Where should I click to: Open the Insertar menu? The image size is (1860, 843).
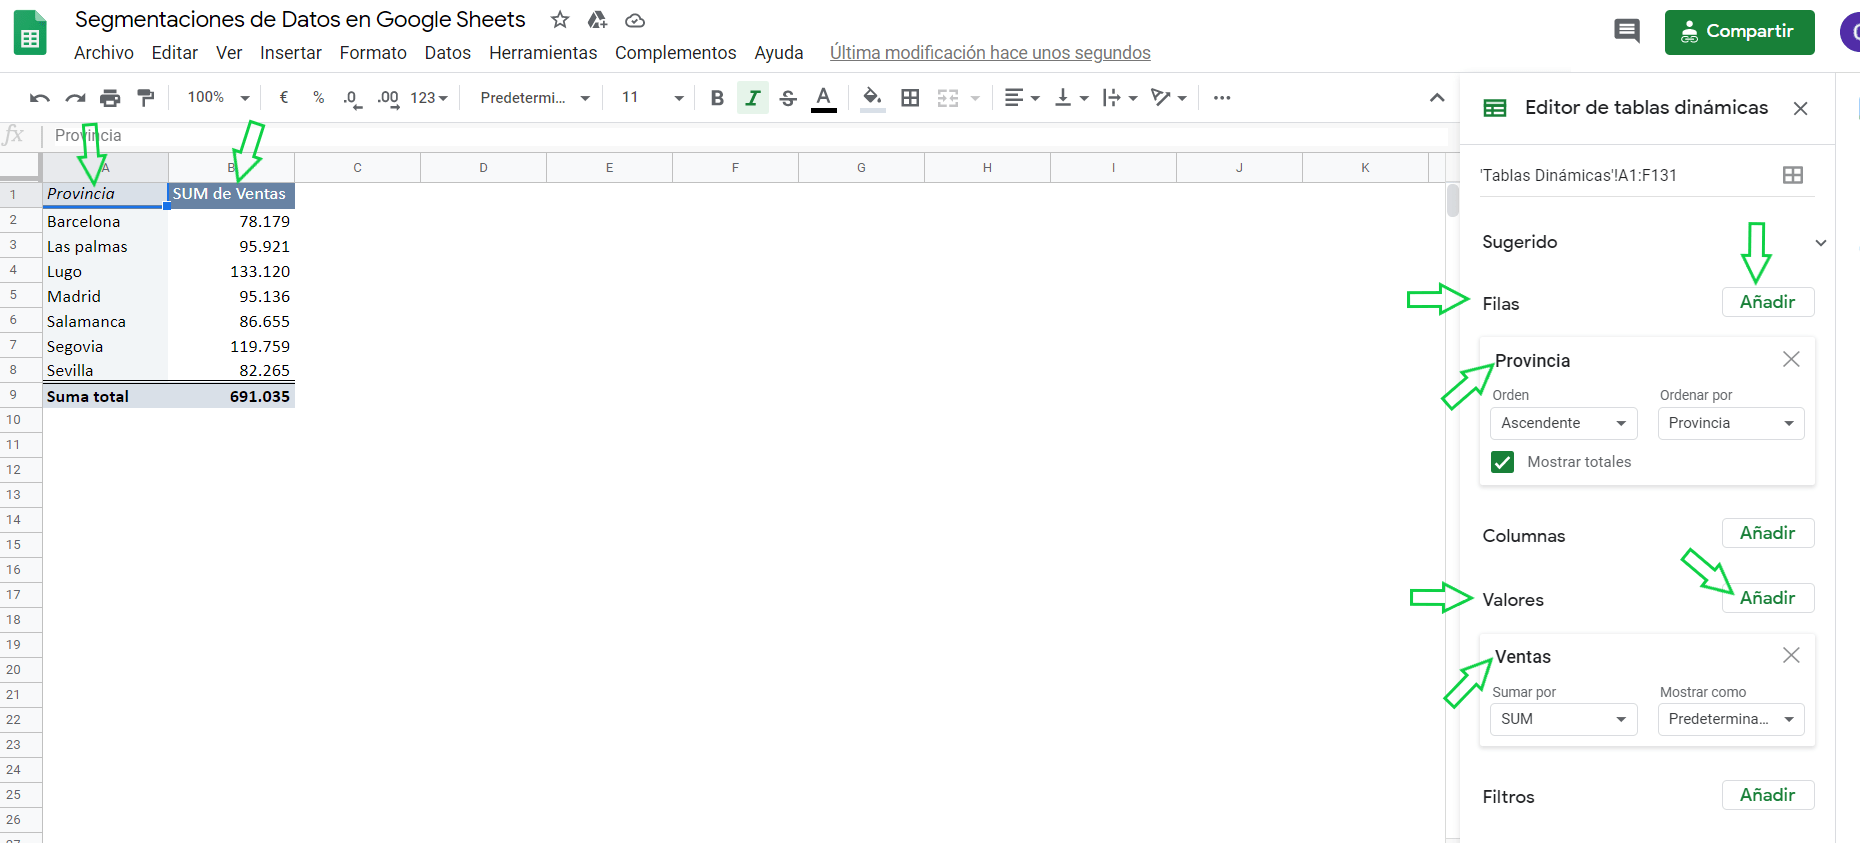tap(291, 53)
